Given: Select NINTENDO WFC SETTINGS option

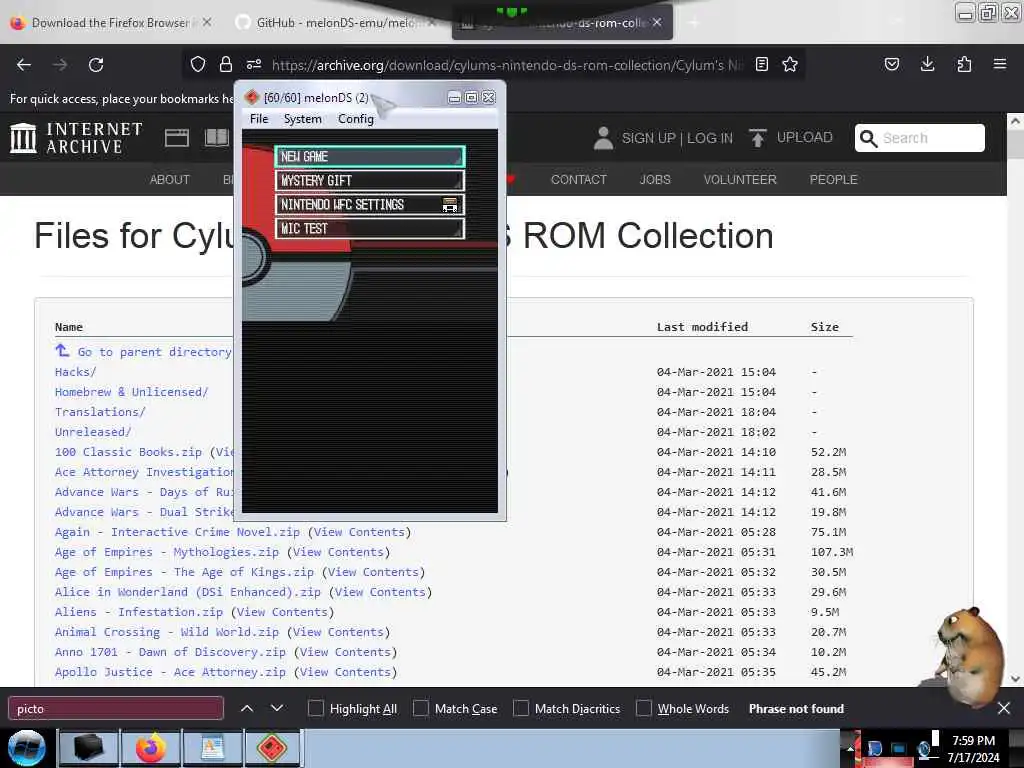Looking at the screenshot, I should [370, 204].
